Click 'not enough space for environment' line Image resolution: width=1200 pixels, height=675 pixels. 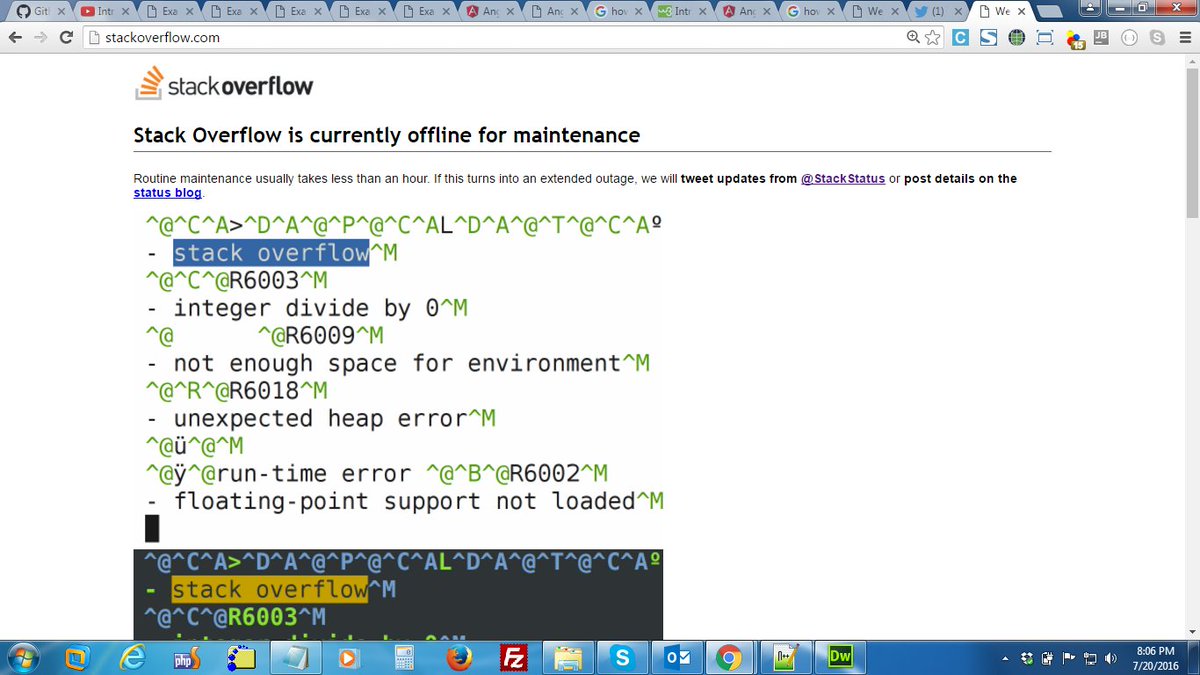(398, 363)
